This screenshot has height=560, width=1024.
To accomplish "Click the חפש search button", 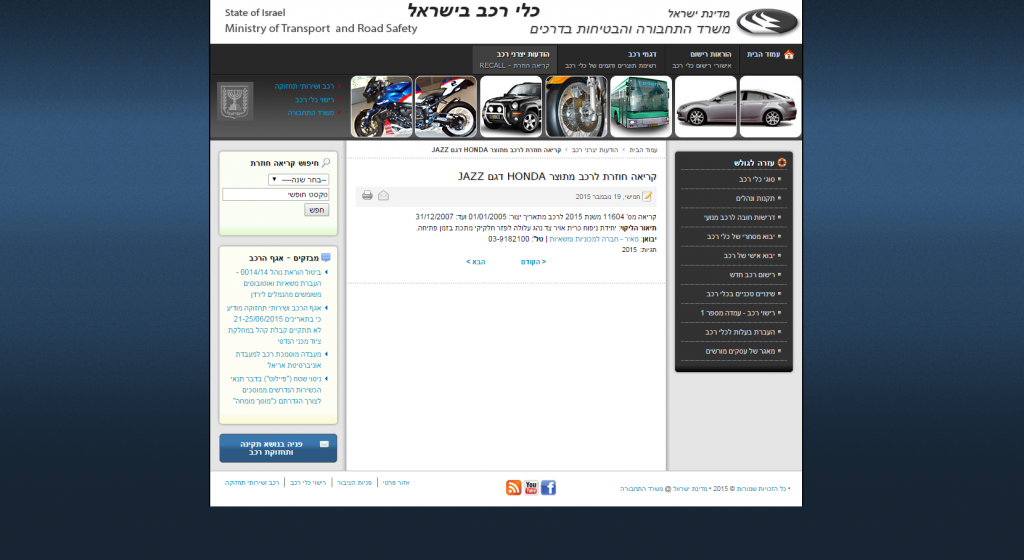I will point(317,210).
